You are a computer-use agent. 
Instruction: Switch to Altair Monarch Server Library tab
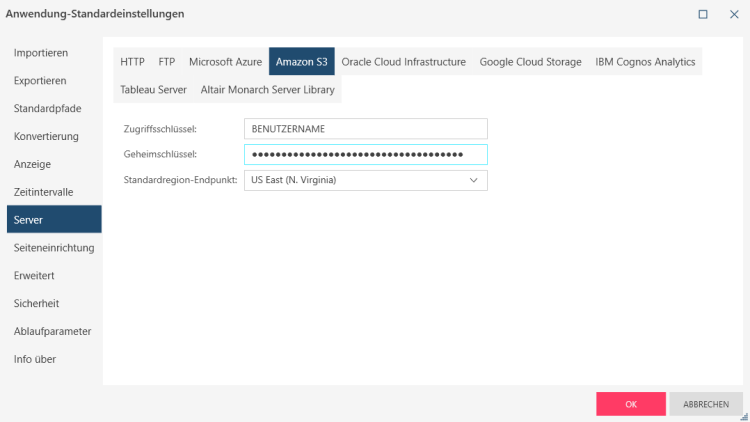tap(268, 90)
